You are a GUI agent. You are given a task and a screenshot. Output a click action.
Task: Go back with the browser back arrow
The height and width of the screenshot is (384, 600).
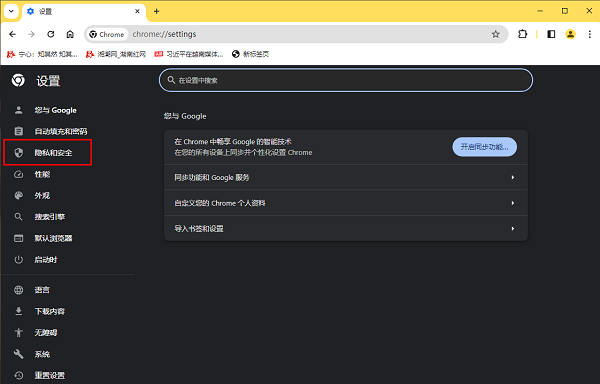[12, 34]
